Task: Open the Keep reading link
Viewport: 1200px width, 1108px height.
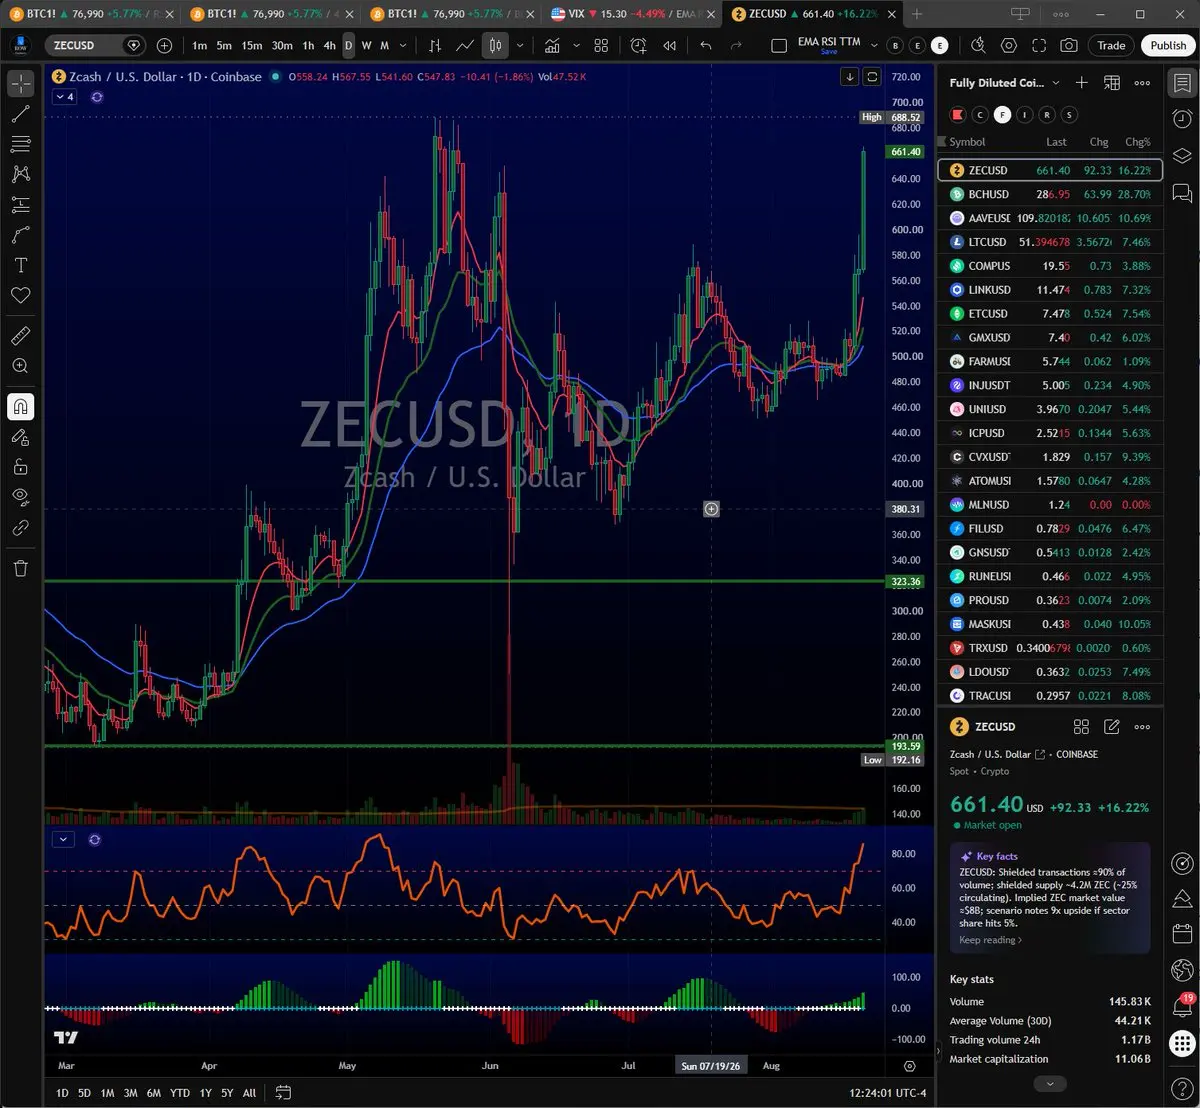Action: pyautogui.click(x=990, y=940)
